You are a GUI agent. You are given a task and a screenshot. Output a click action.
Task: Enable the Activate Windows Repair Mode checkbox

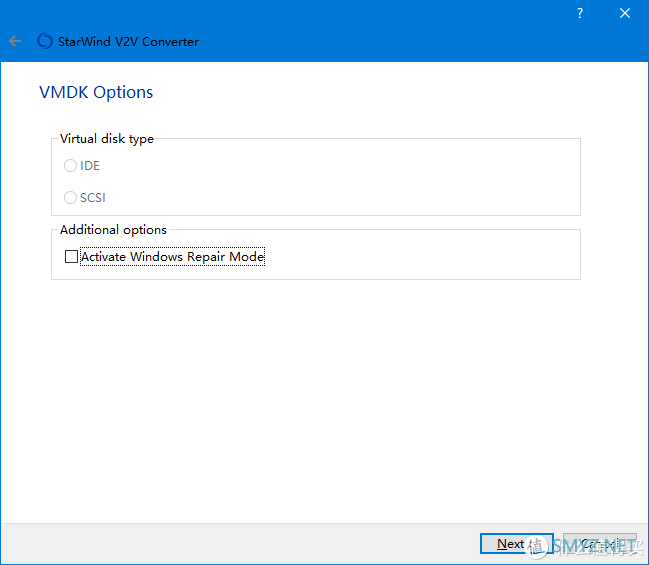(x=71, y=257)
